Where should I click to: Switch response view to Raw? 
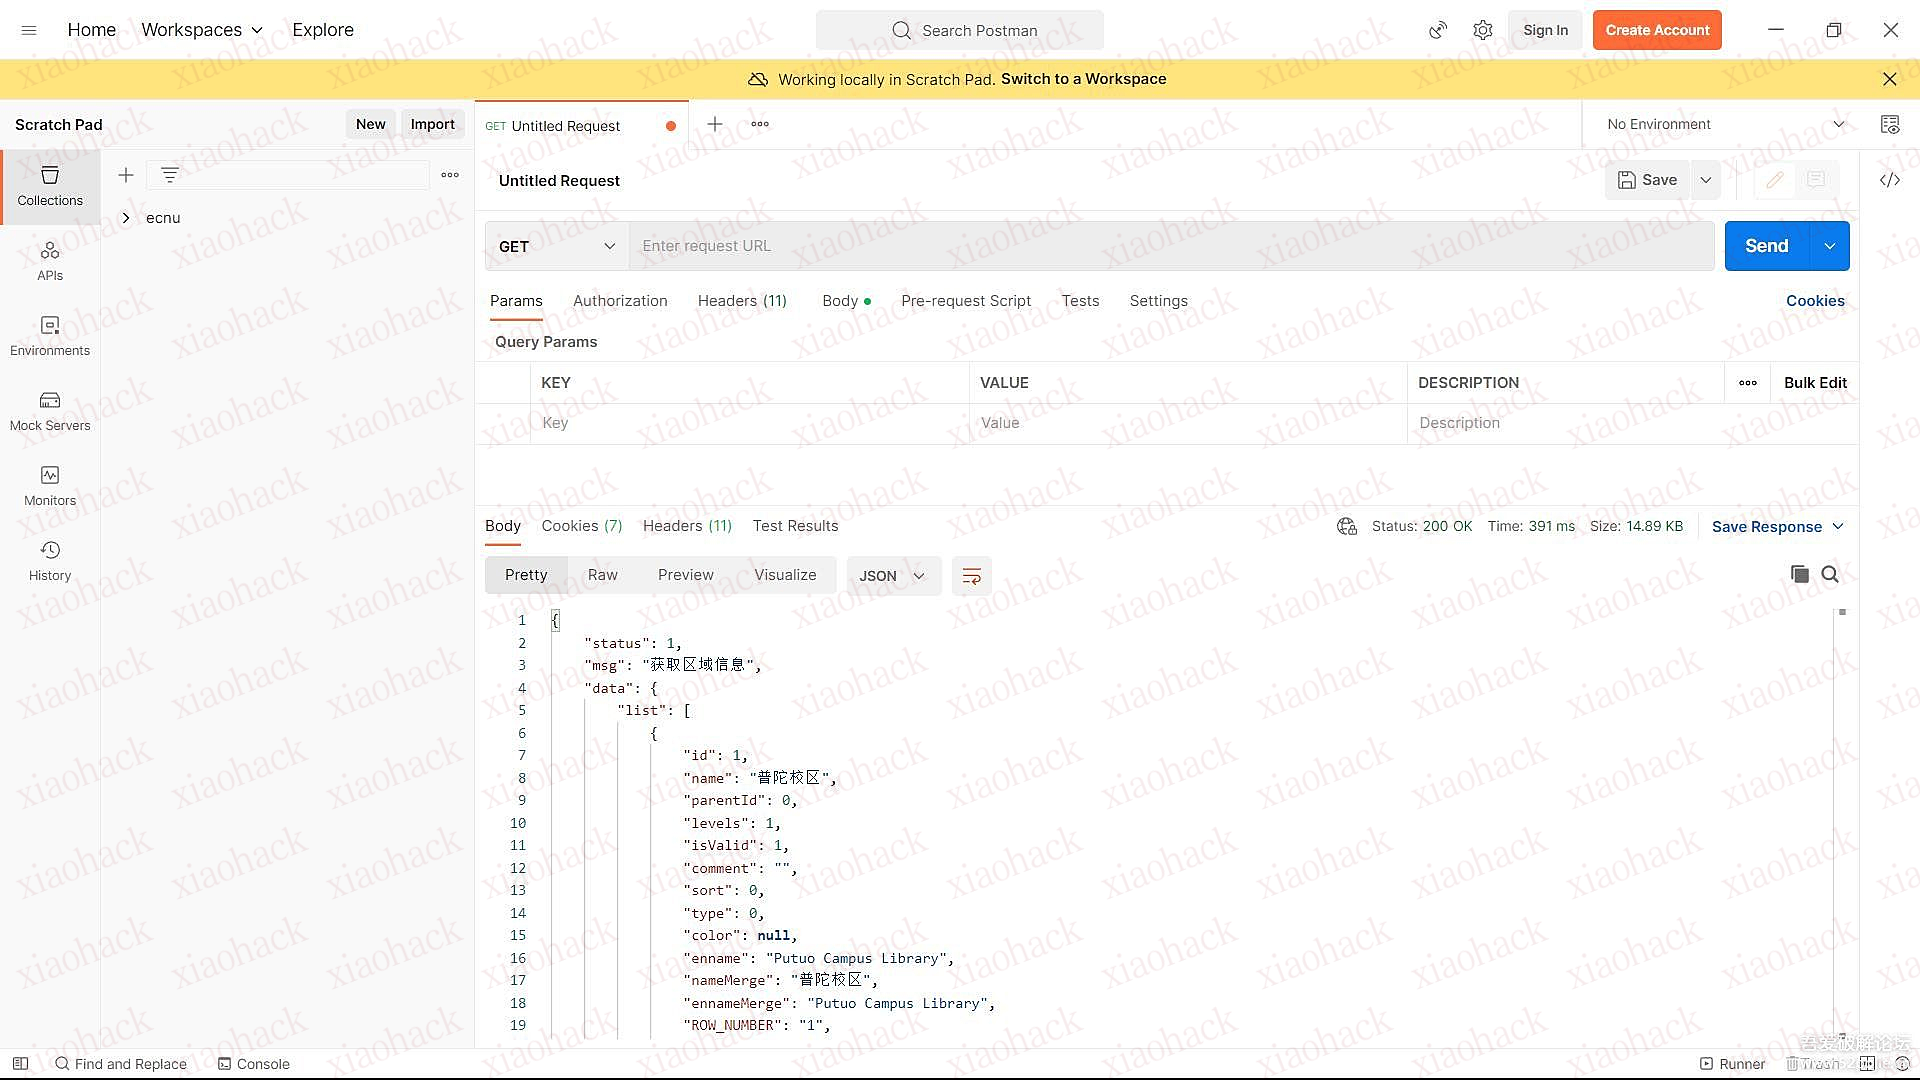point(602,575)
